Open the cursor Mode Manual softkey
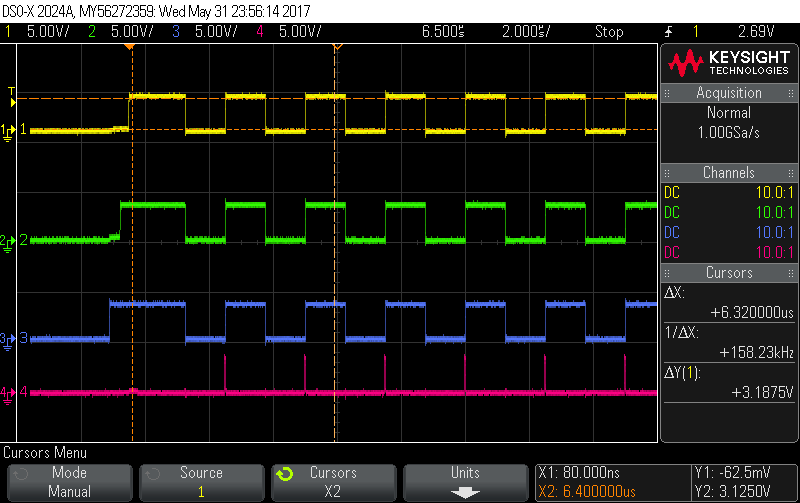Image resolution: width=800 pixels, height=503 pixels. [x=69, y=482]
